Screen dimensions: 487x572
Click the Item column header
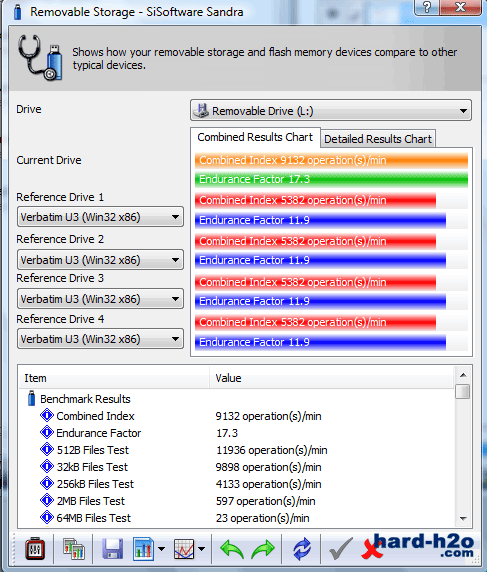click(114, 378)
